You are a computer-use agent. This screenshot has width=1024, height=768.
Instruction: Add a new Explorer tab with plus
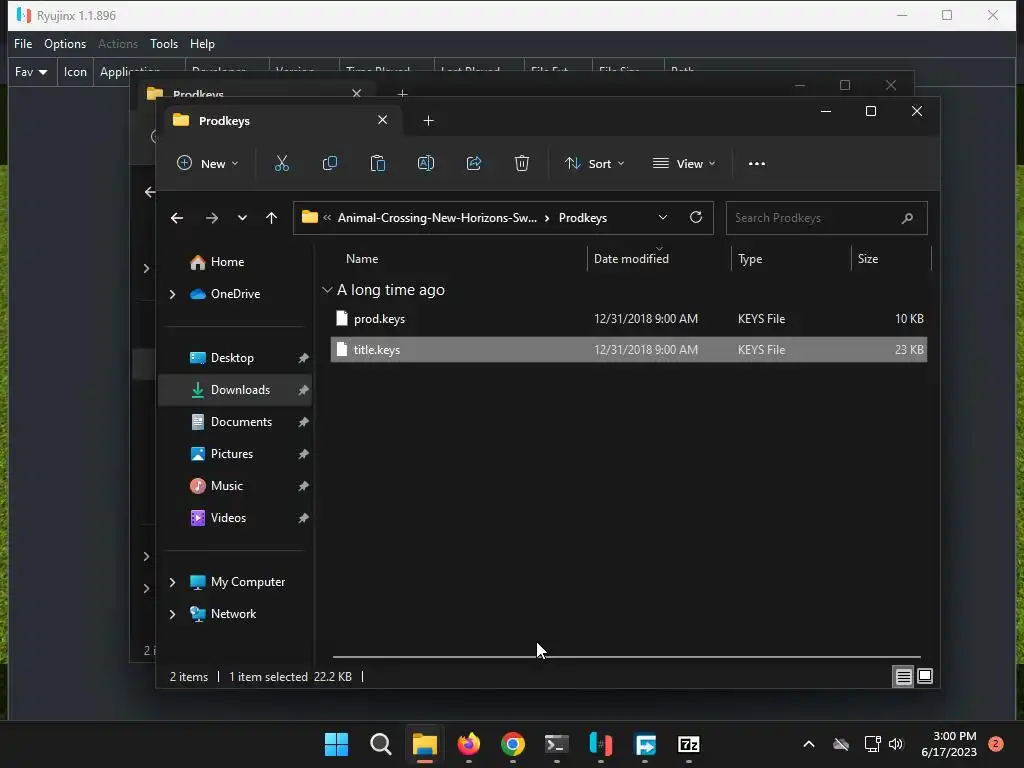(x=428, y=121)
